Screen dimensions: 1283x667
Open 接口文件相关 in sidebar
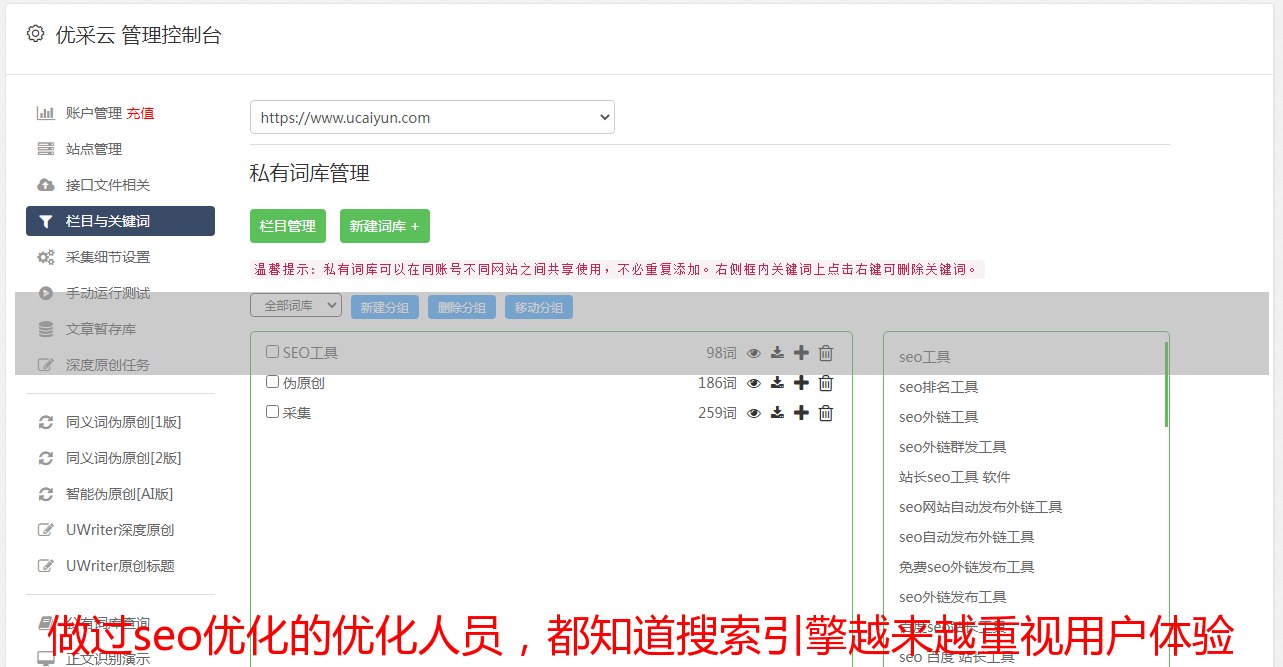pyautogui.click(x=108, y=185)
